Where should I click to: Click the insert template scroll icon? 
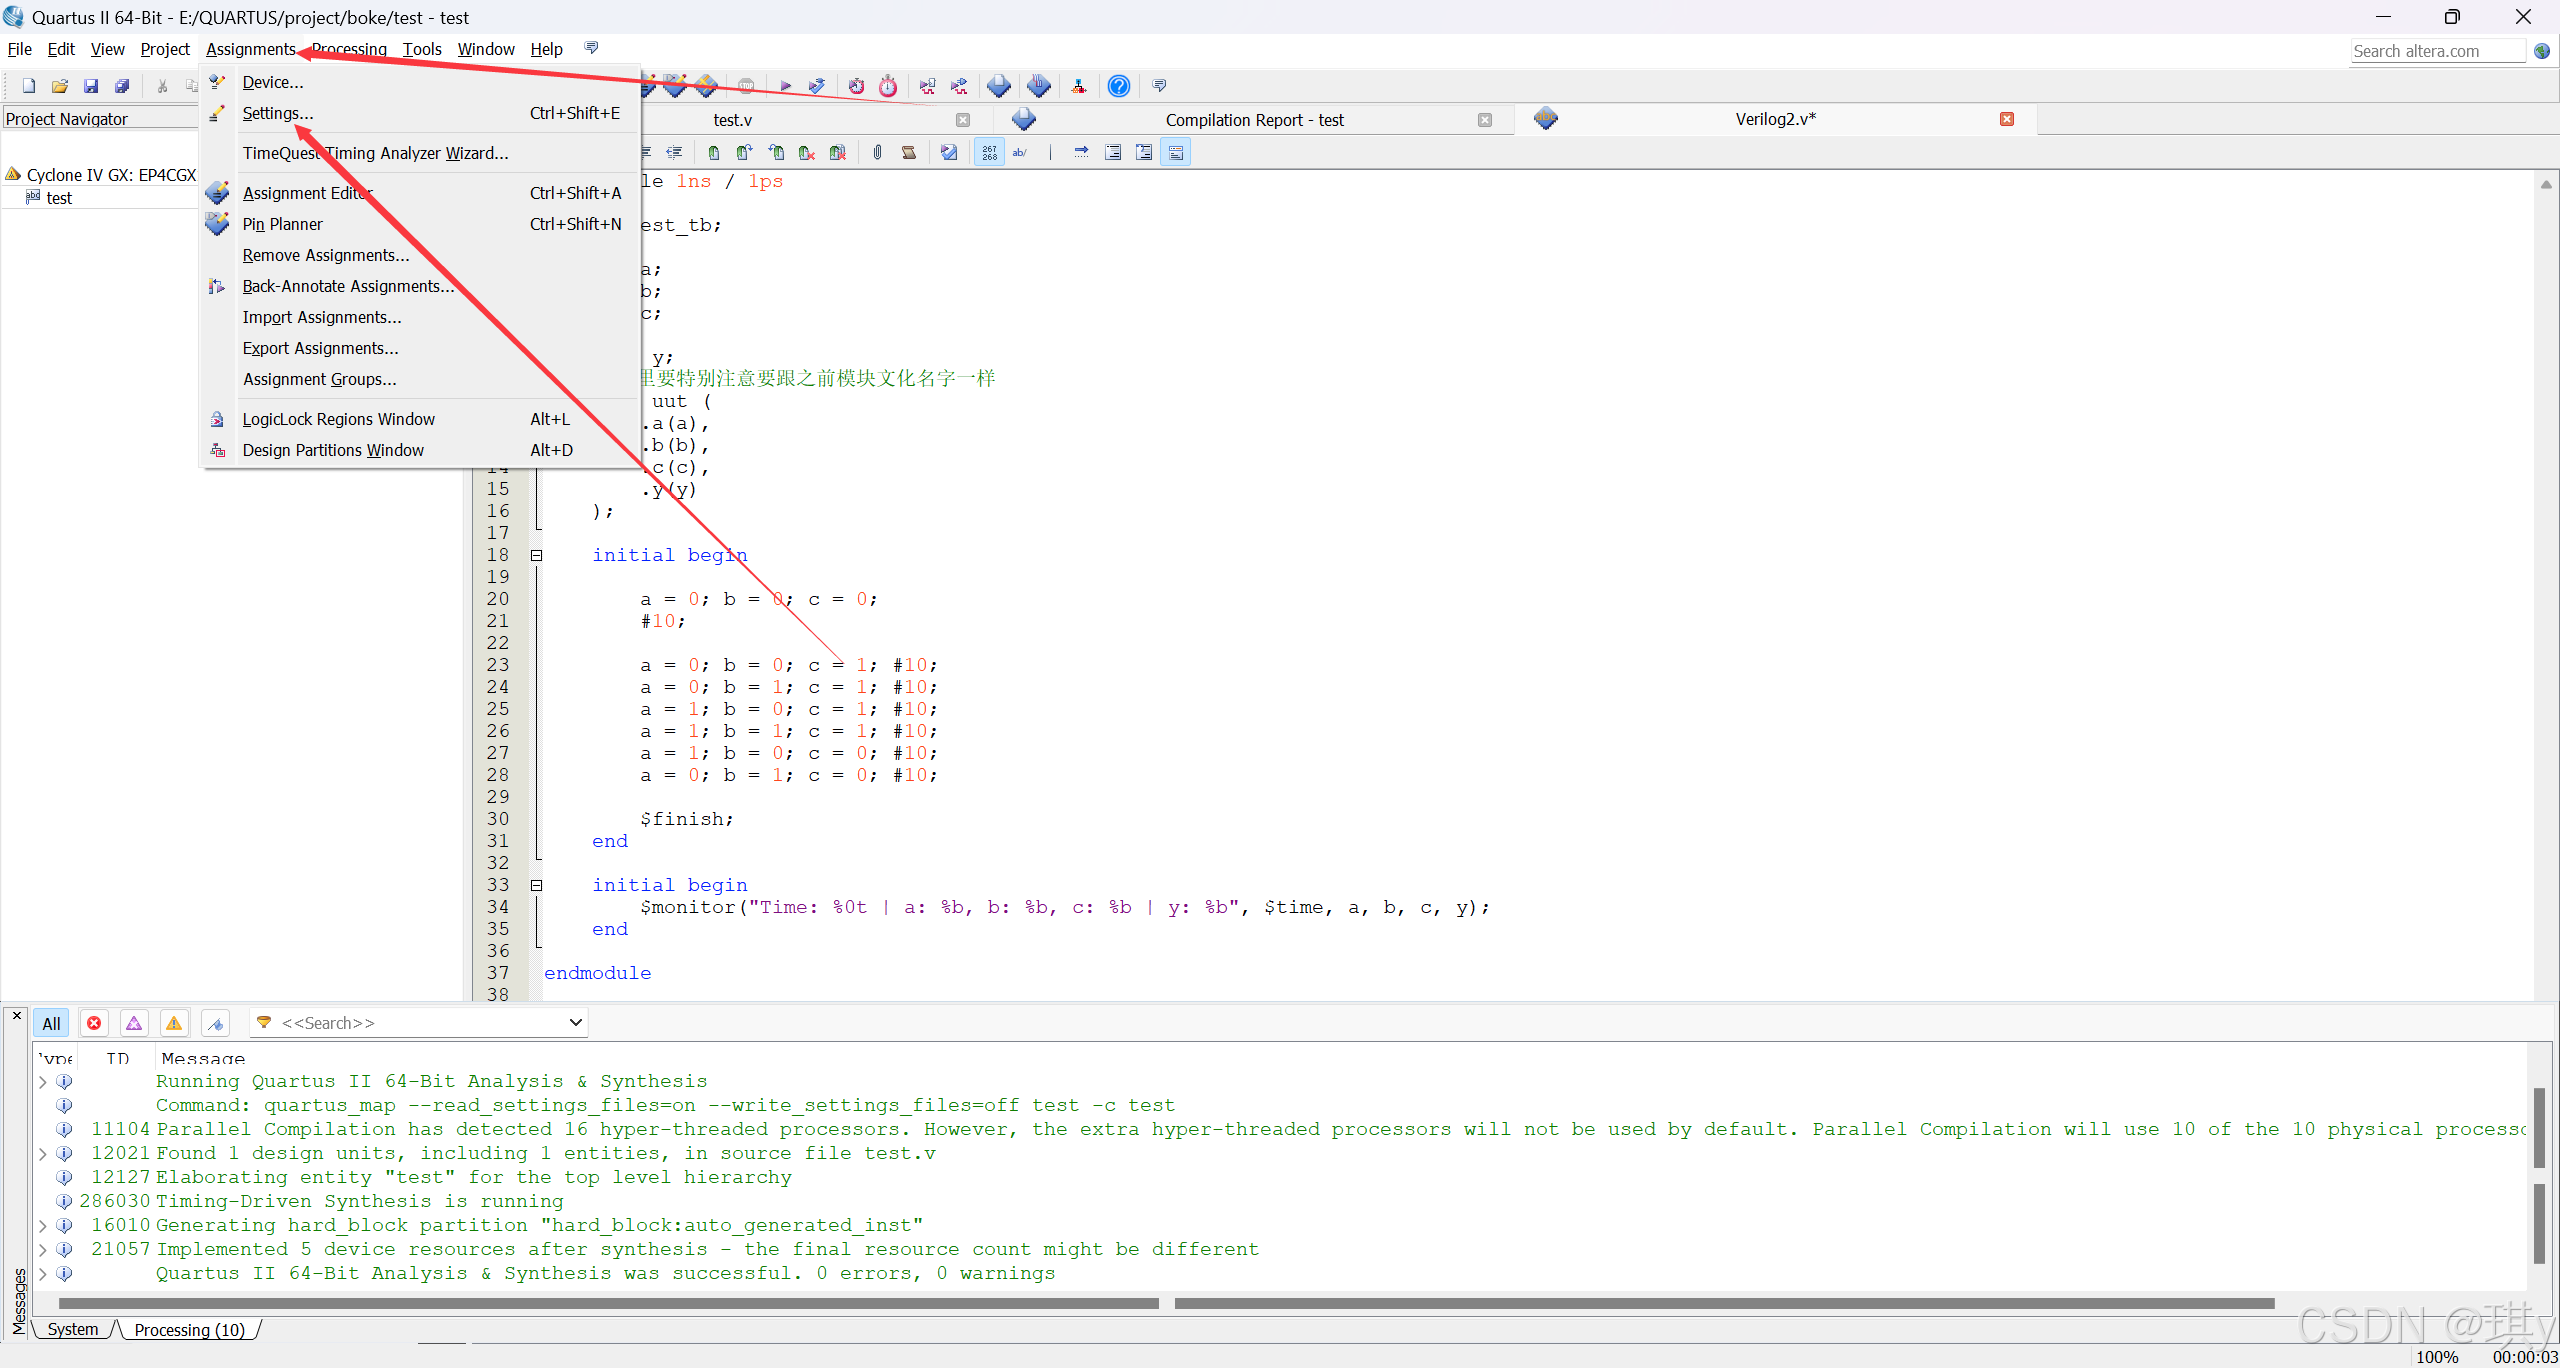pos(909,152)
